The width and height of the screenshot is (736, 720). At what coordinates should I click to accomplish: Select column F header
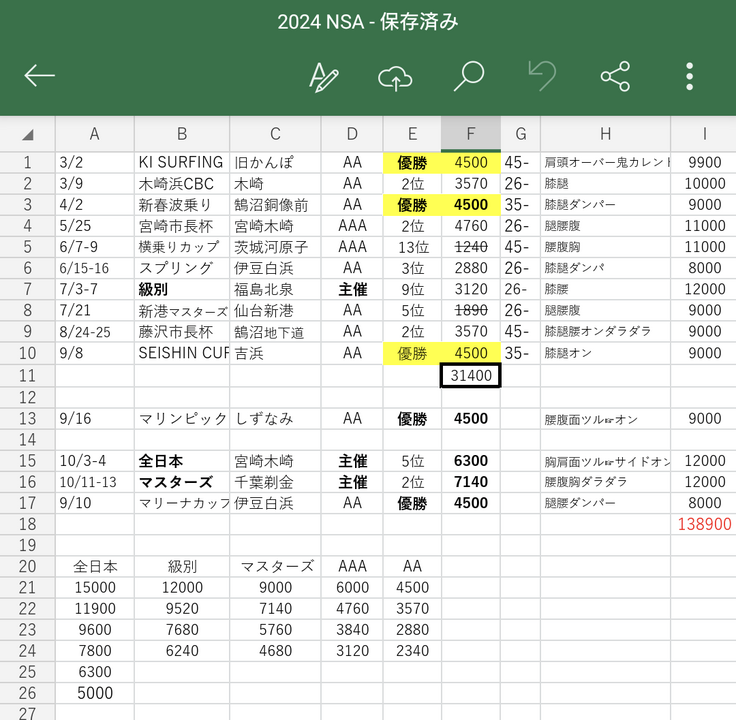point(471,134)
